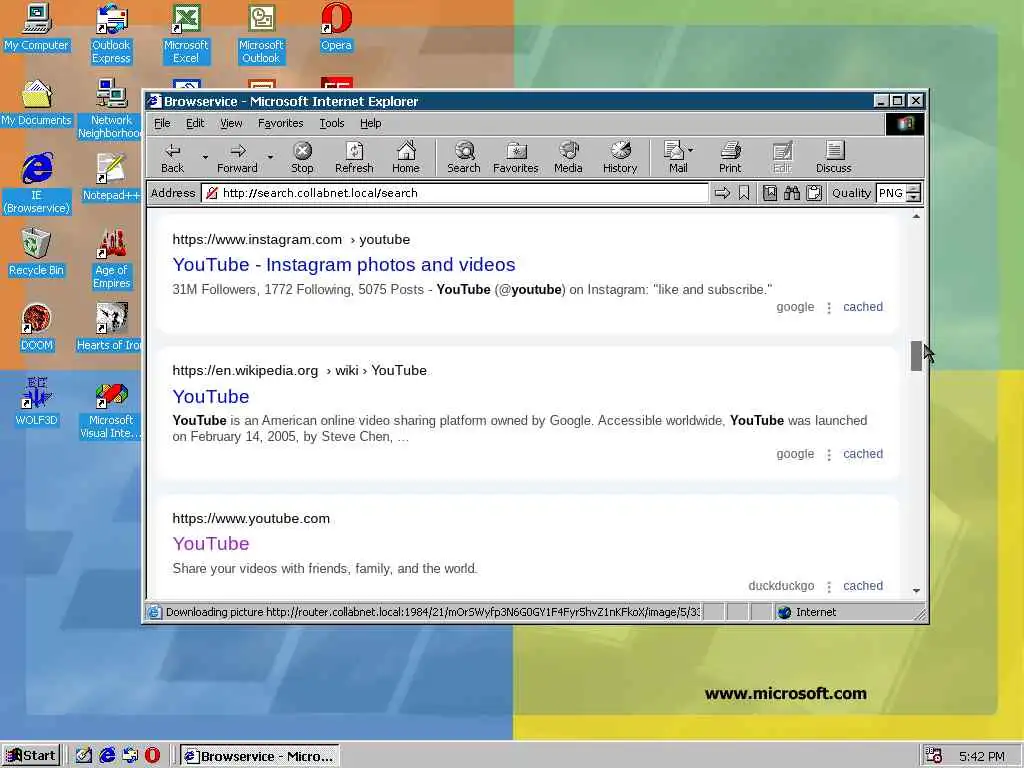Select the My Computer desktop icon

(37, 27)
